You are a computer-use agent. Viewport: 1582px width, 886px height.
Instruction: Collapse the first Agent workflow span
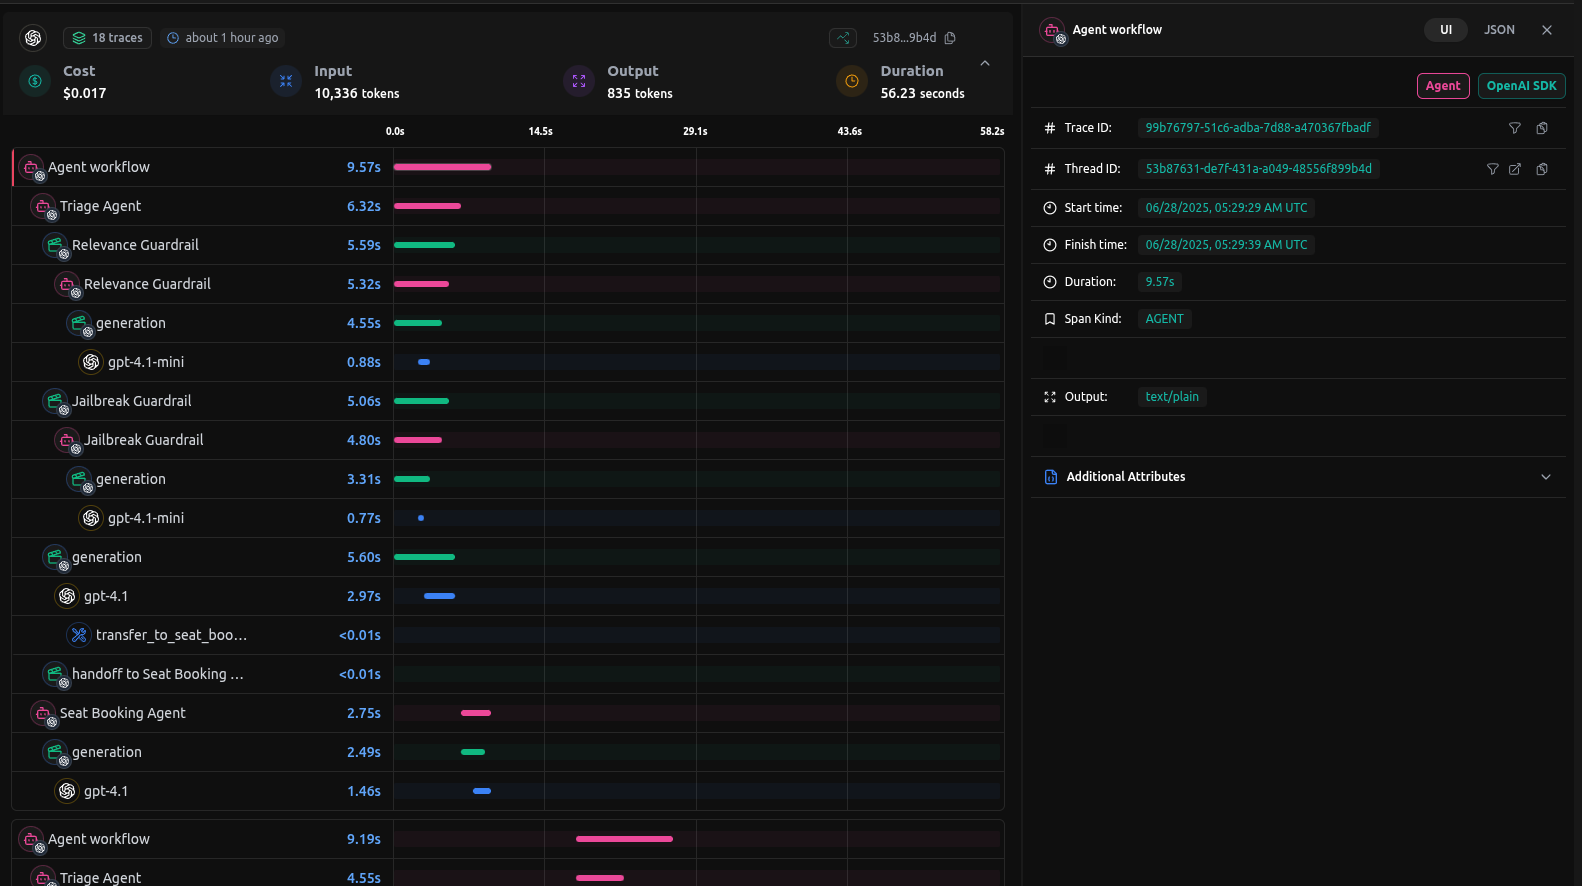point(31,167)
